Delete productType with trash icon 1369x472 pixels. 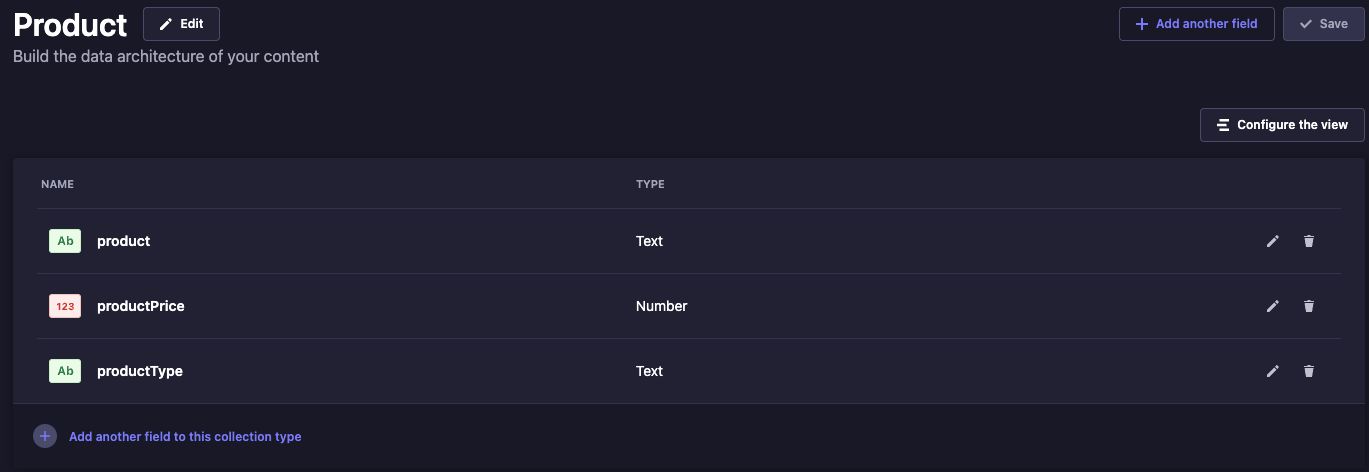1308,371
